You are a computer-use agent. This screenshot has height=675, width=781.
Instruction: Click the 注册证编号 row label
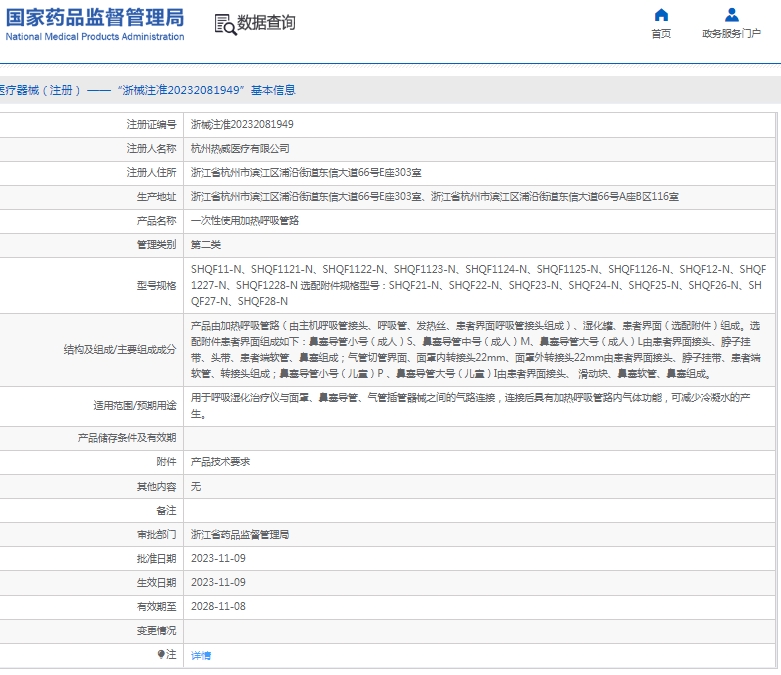151,125
